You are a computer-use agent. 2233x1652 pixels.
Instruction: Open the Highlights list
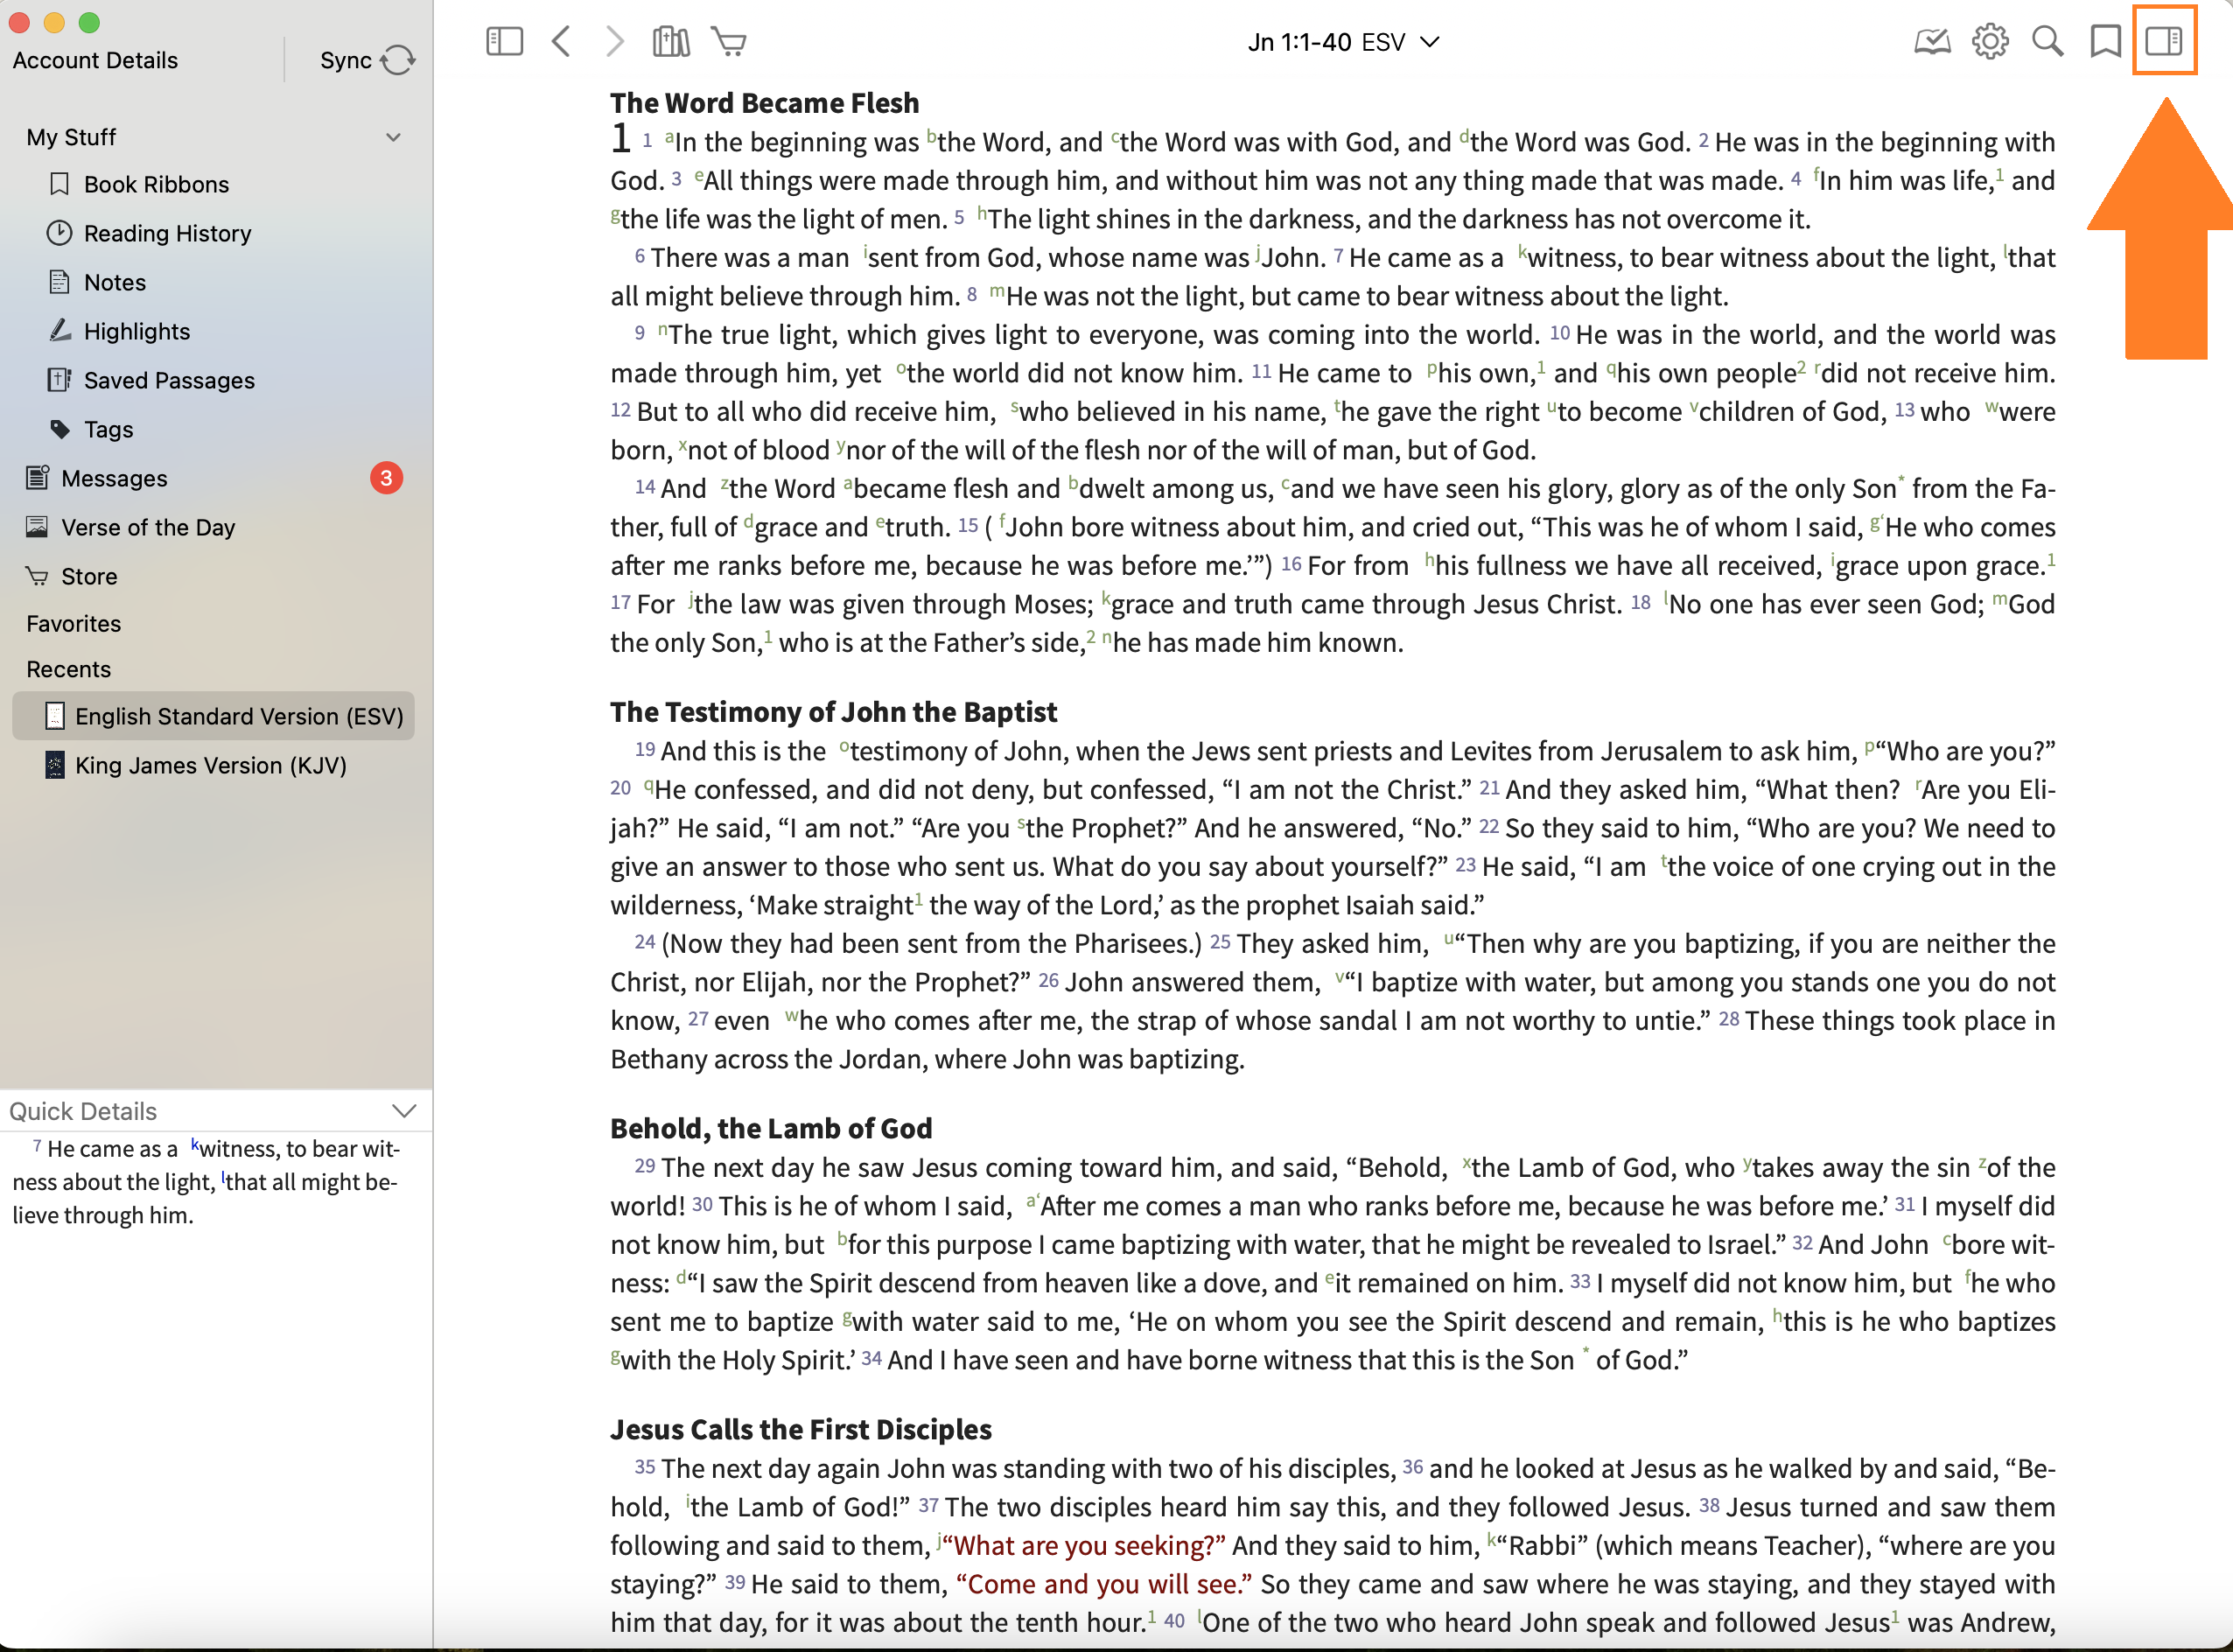(137, 331)
